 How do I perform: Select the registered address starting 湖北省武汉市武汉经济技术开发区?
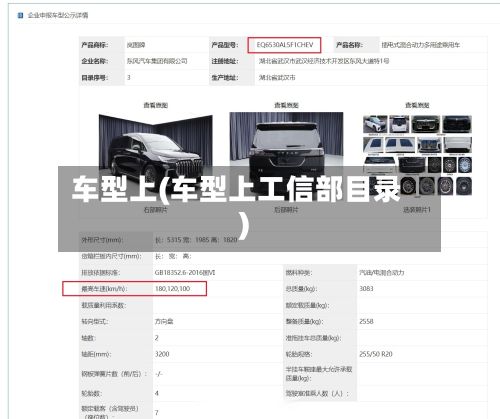[x=324, y=61]
